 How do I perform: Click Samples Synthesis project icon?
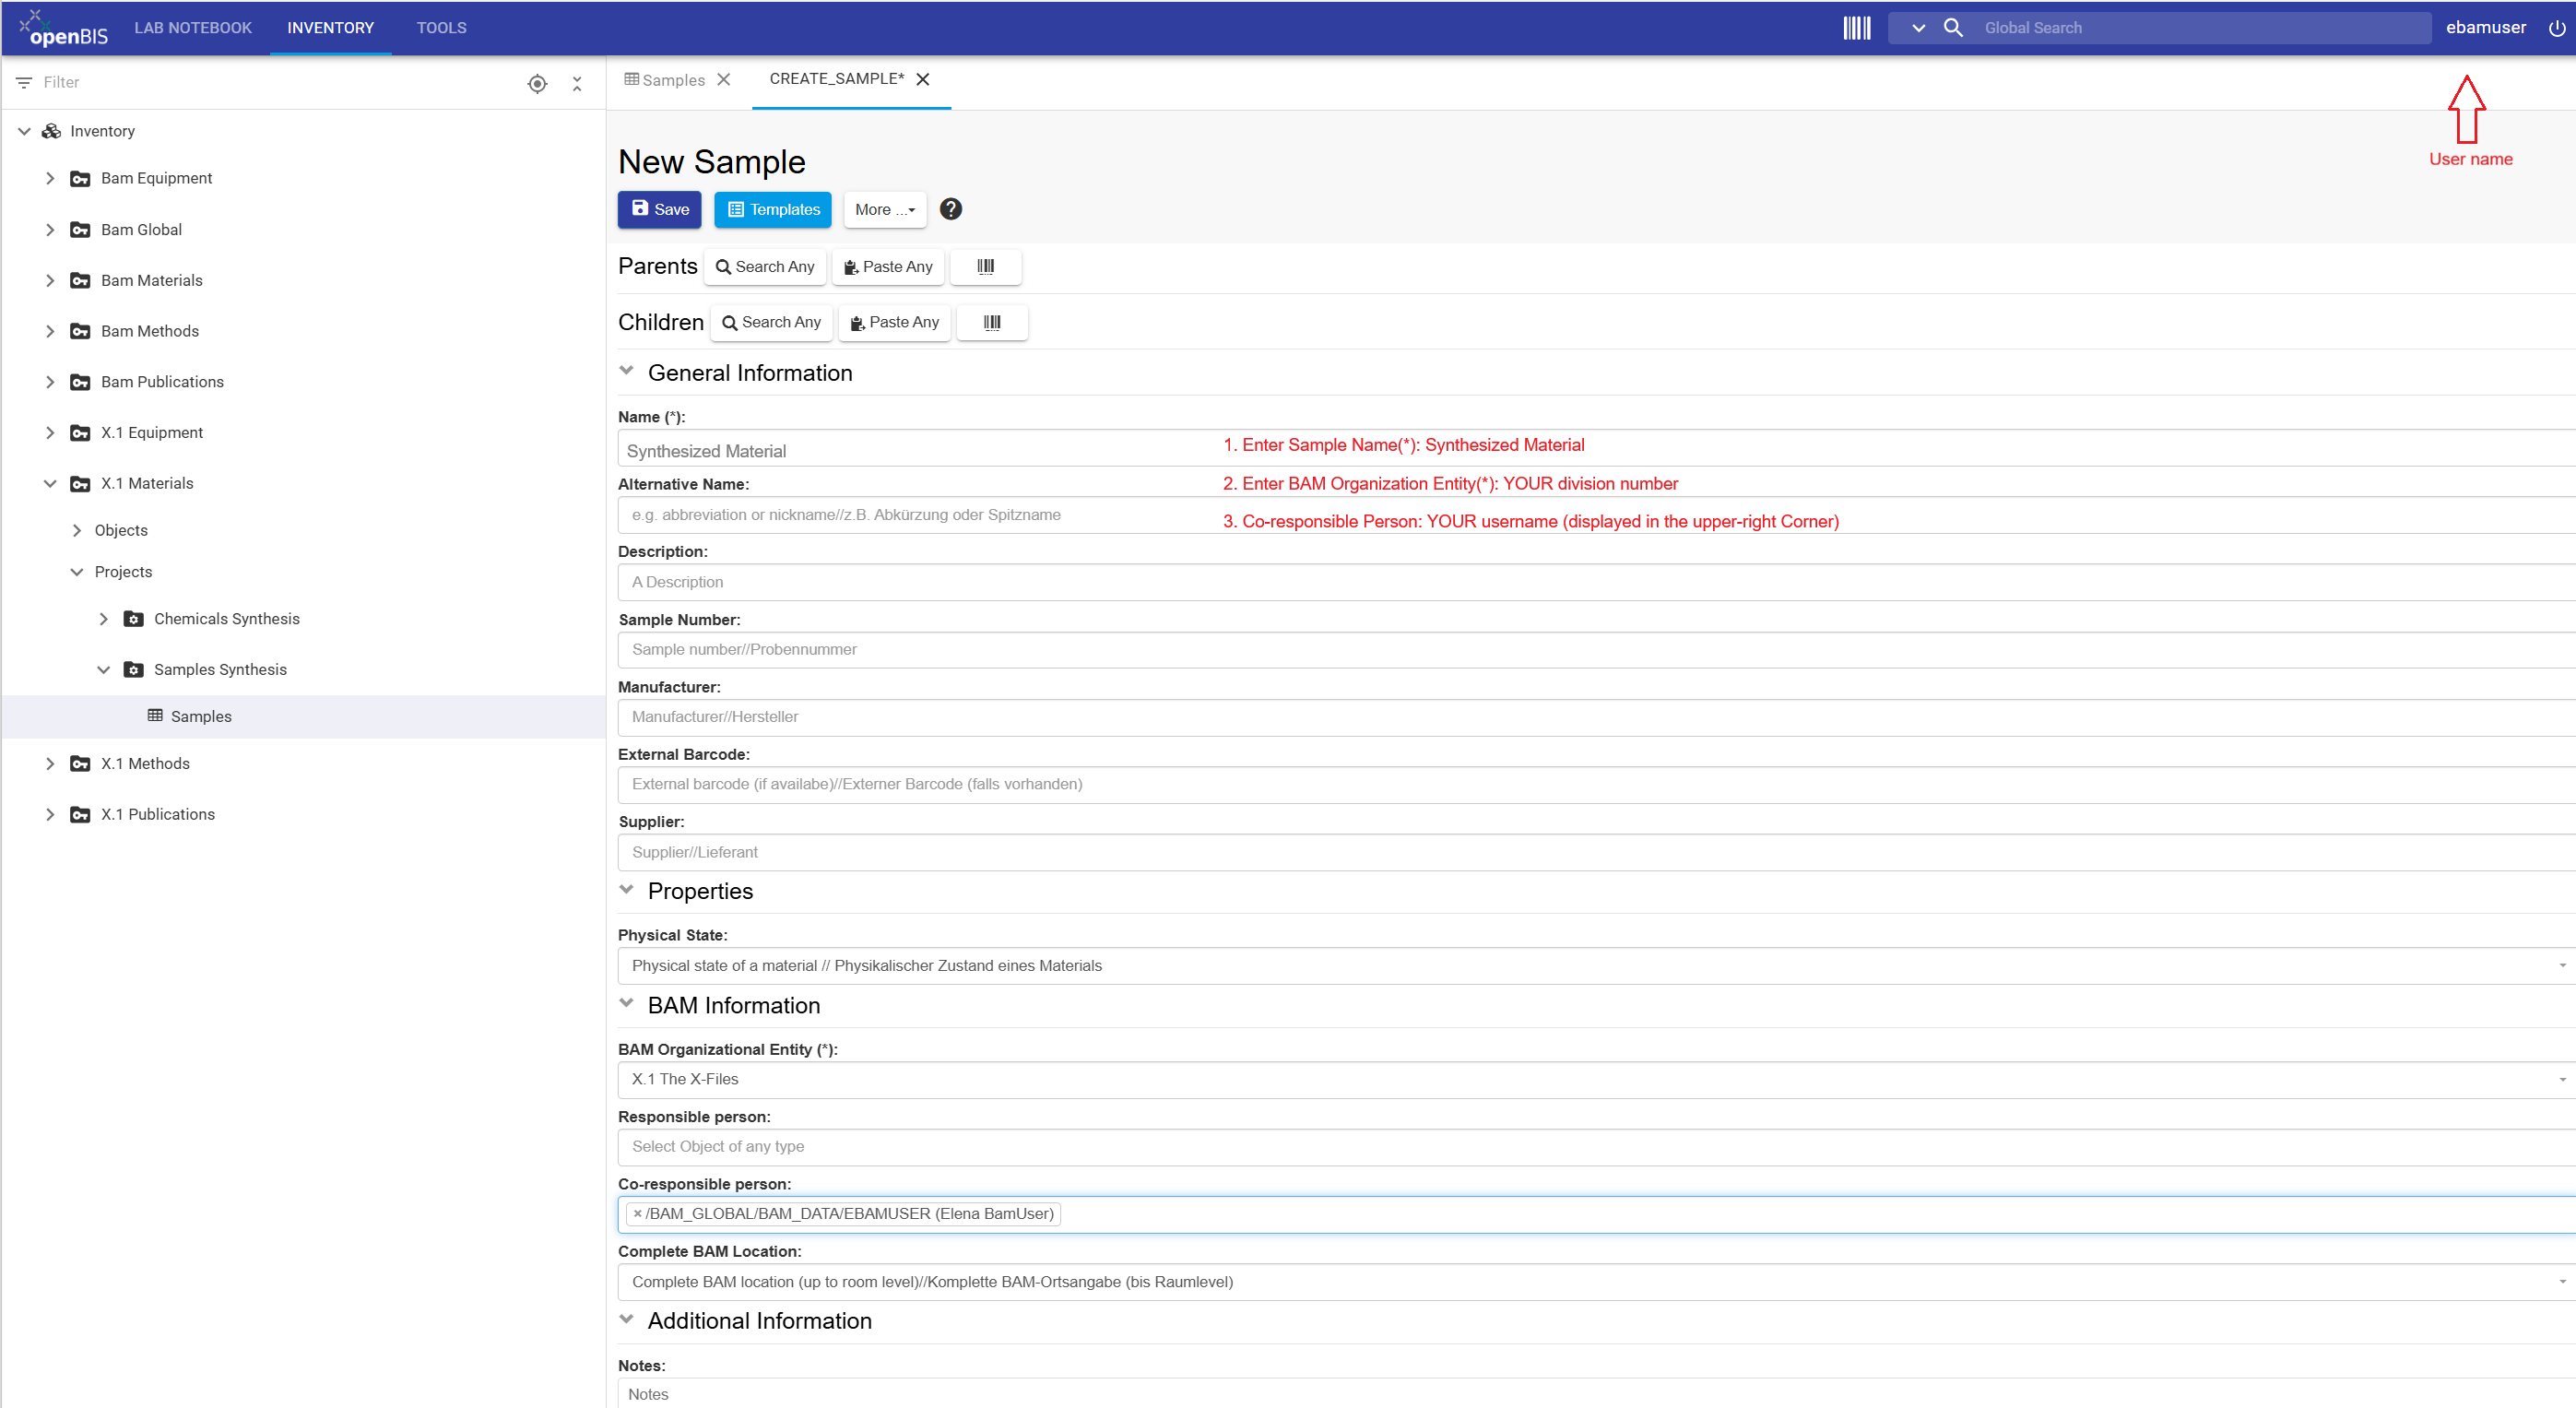coord(133,669)
